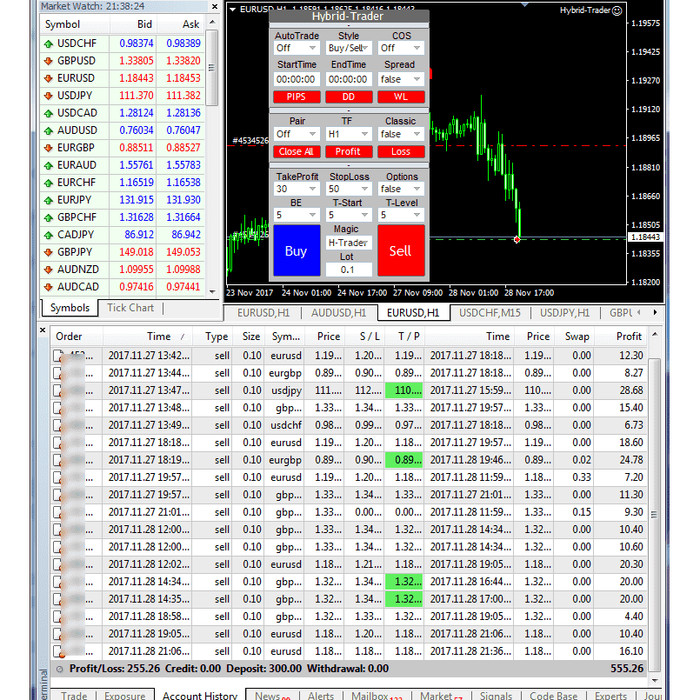The image size is (700, 700).
Task: Toggle the Classic false option
Action: 399,134
